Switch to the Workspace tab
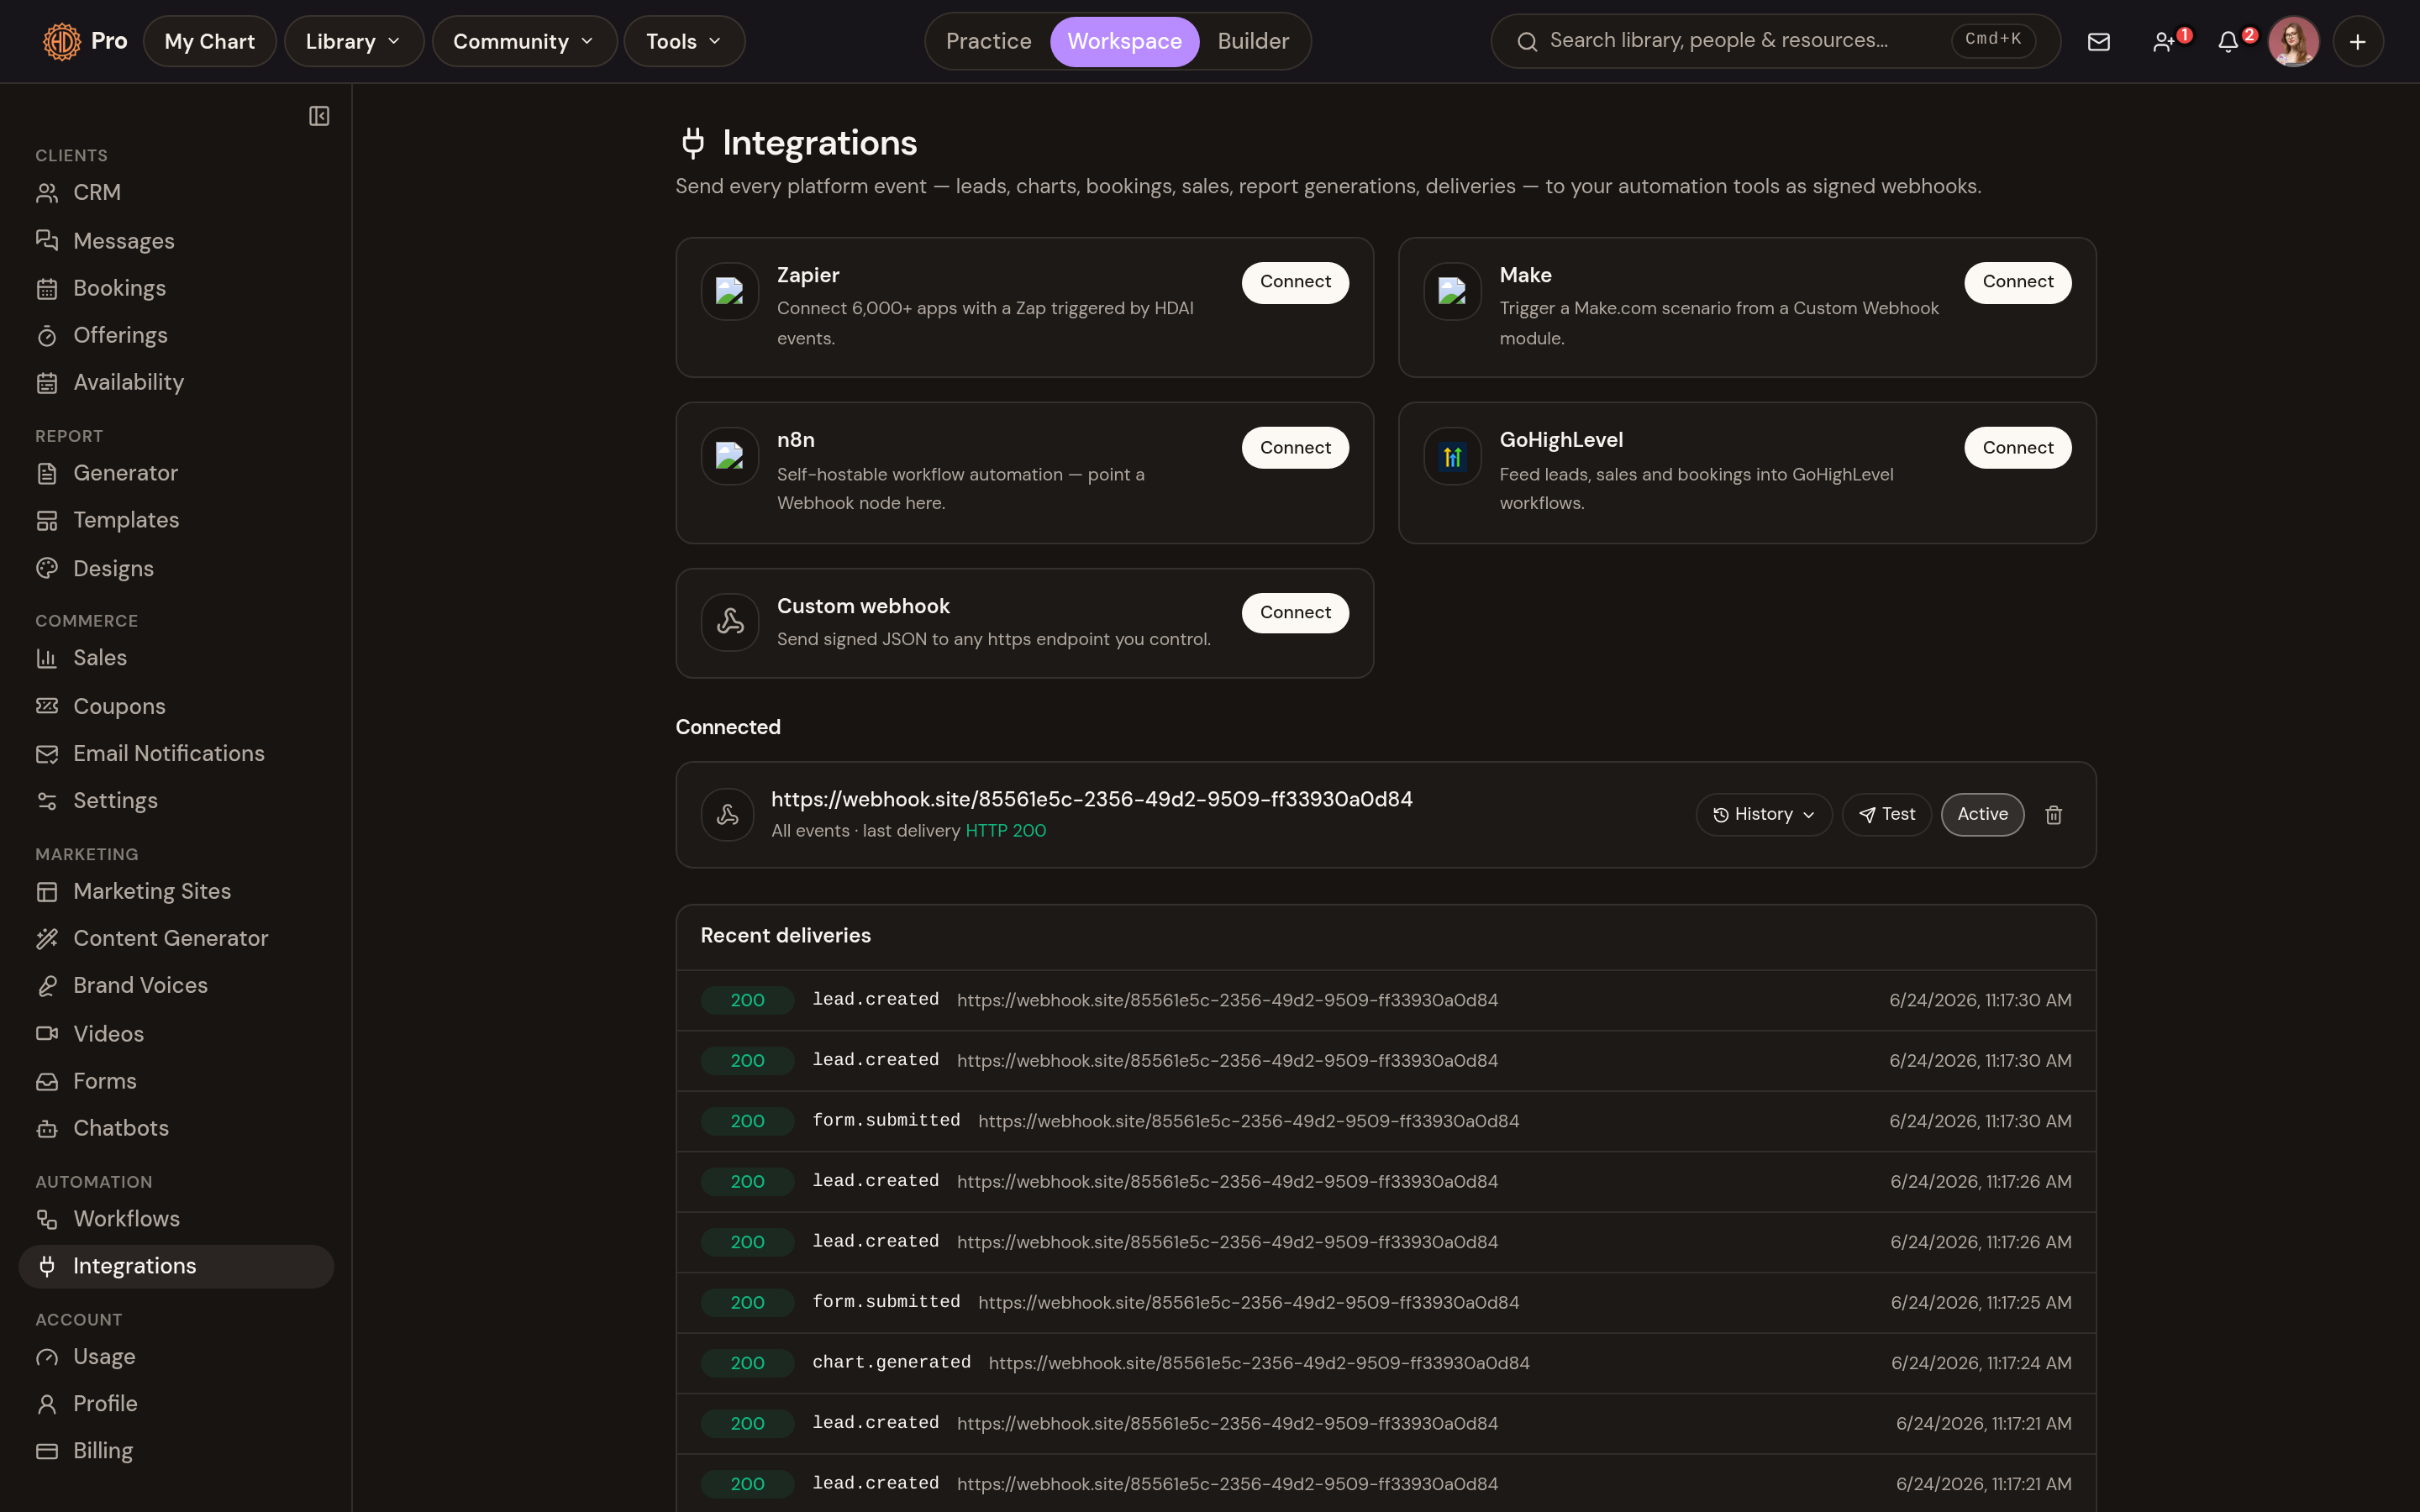 point(1124,41)
